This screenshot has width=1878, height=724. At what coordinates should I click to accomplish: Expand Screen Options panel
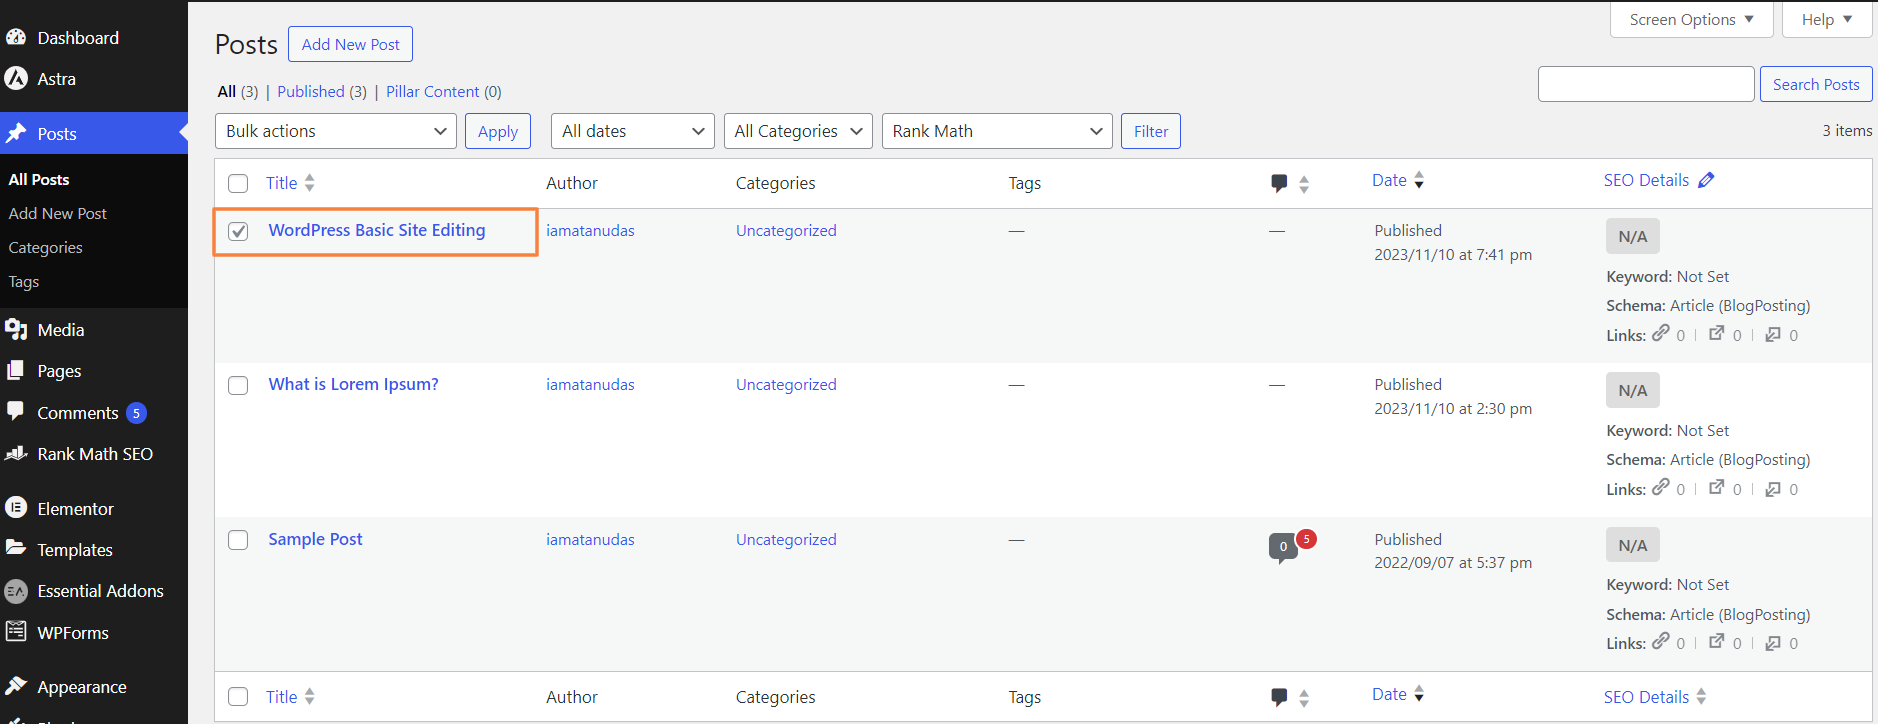pyautogui.click(x=1691, y=19)
